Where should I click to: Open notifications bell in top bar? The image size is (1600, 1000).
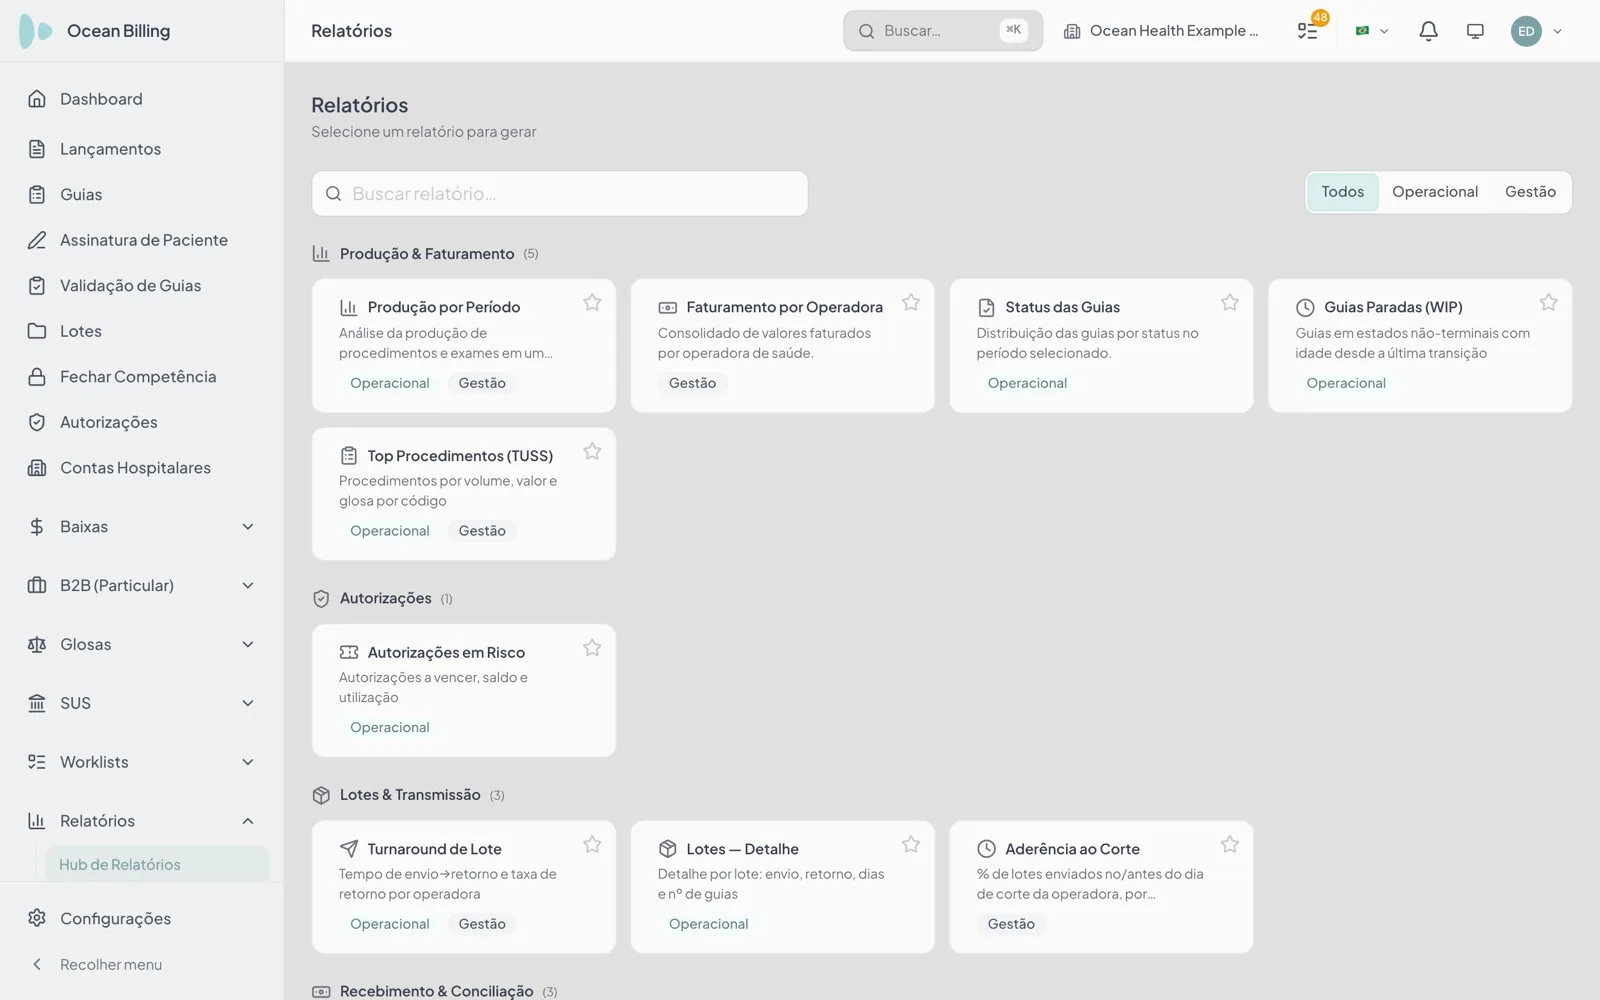1428,31
